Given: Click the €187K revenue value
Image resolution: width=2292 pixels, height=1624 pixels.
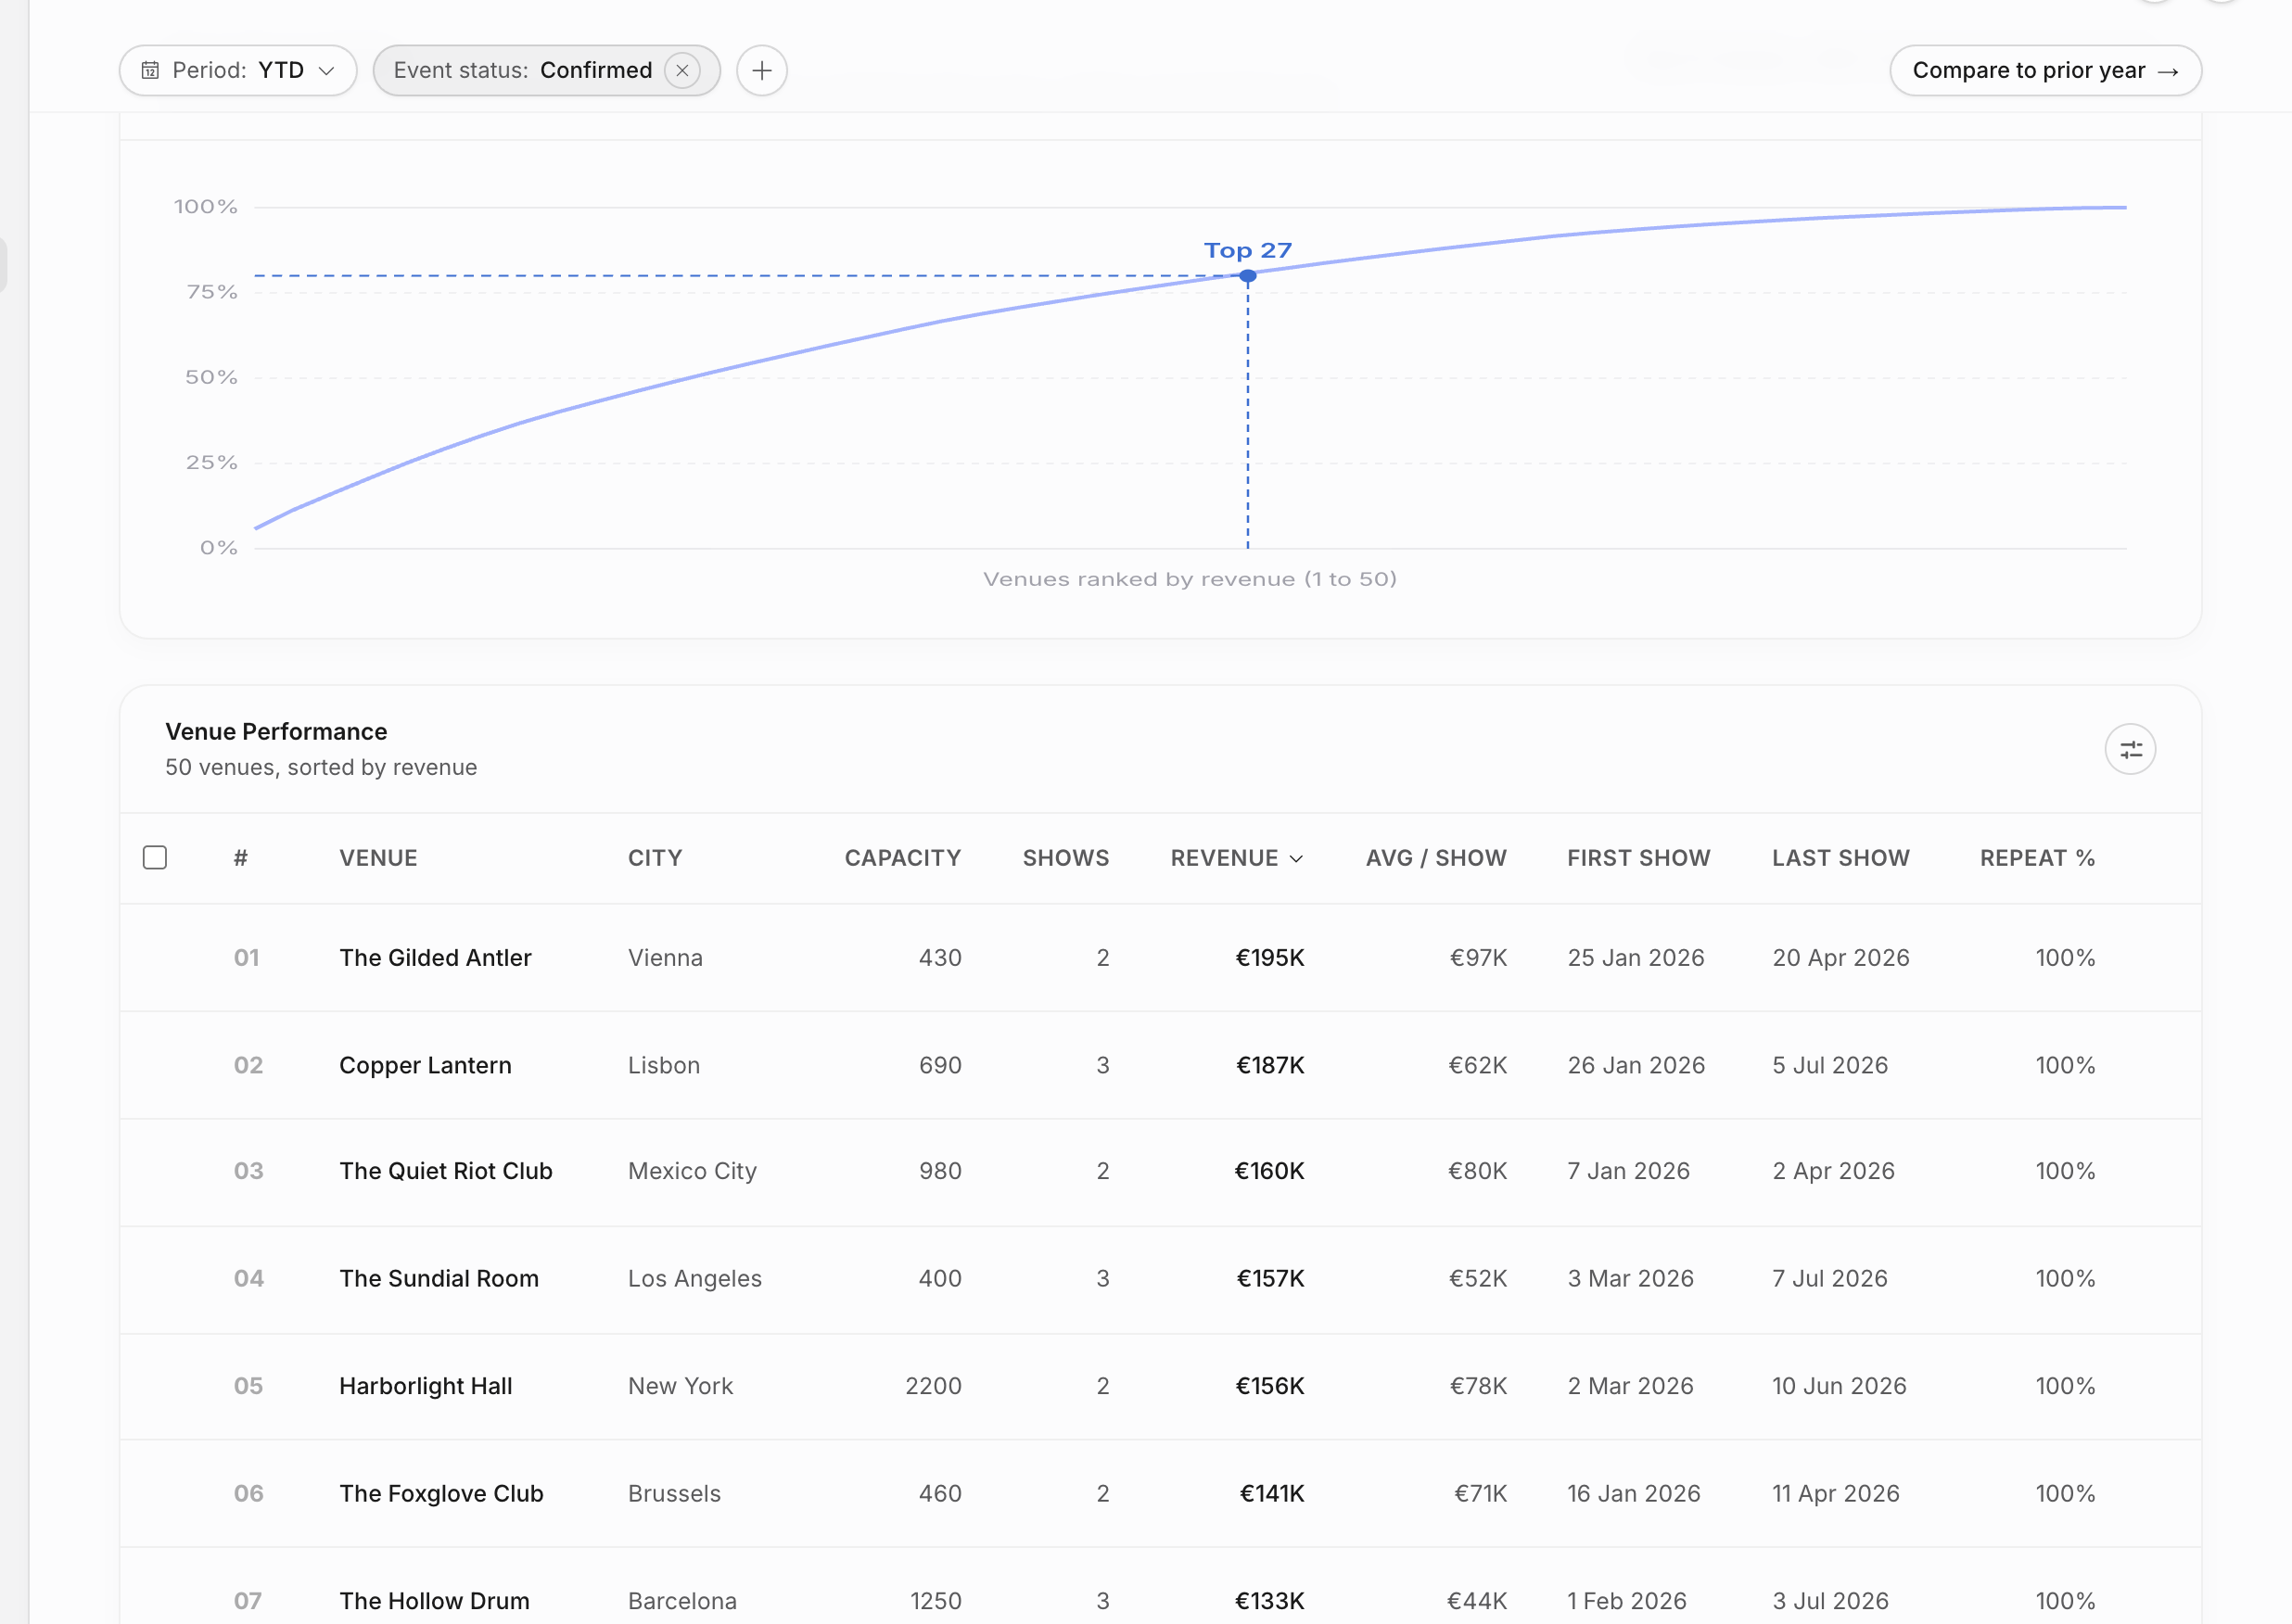Looking at the screenshot, I should (x=1270, y=1065).
